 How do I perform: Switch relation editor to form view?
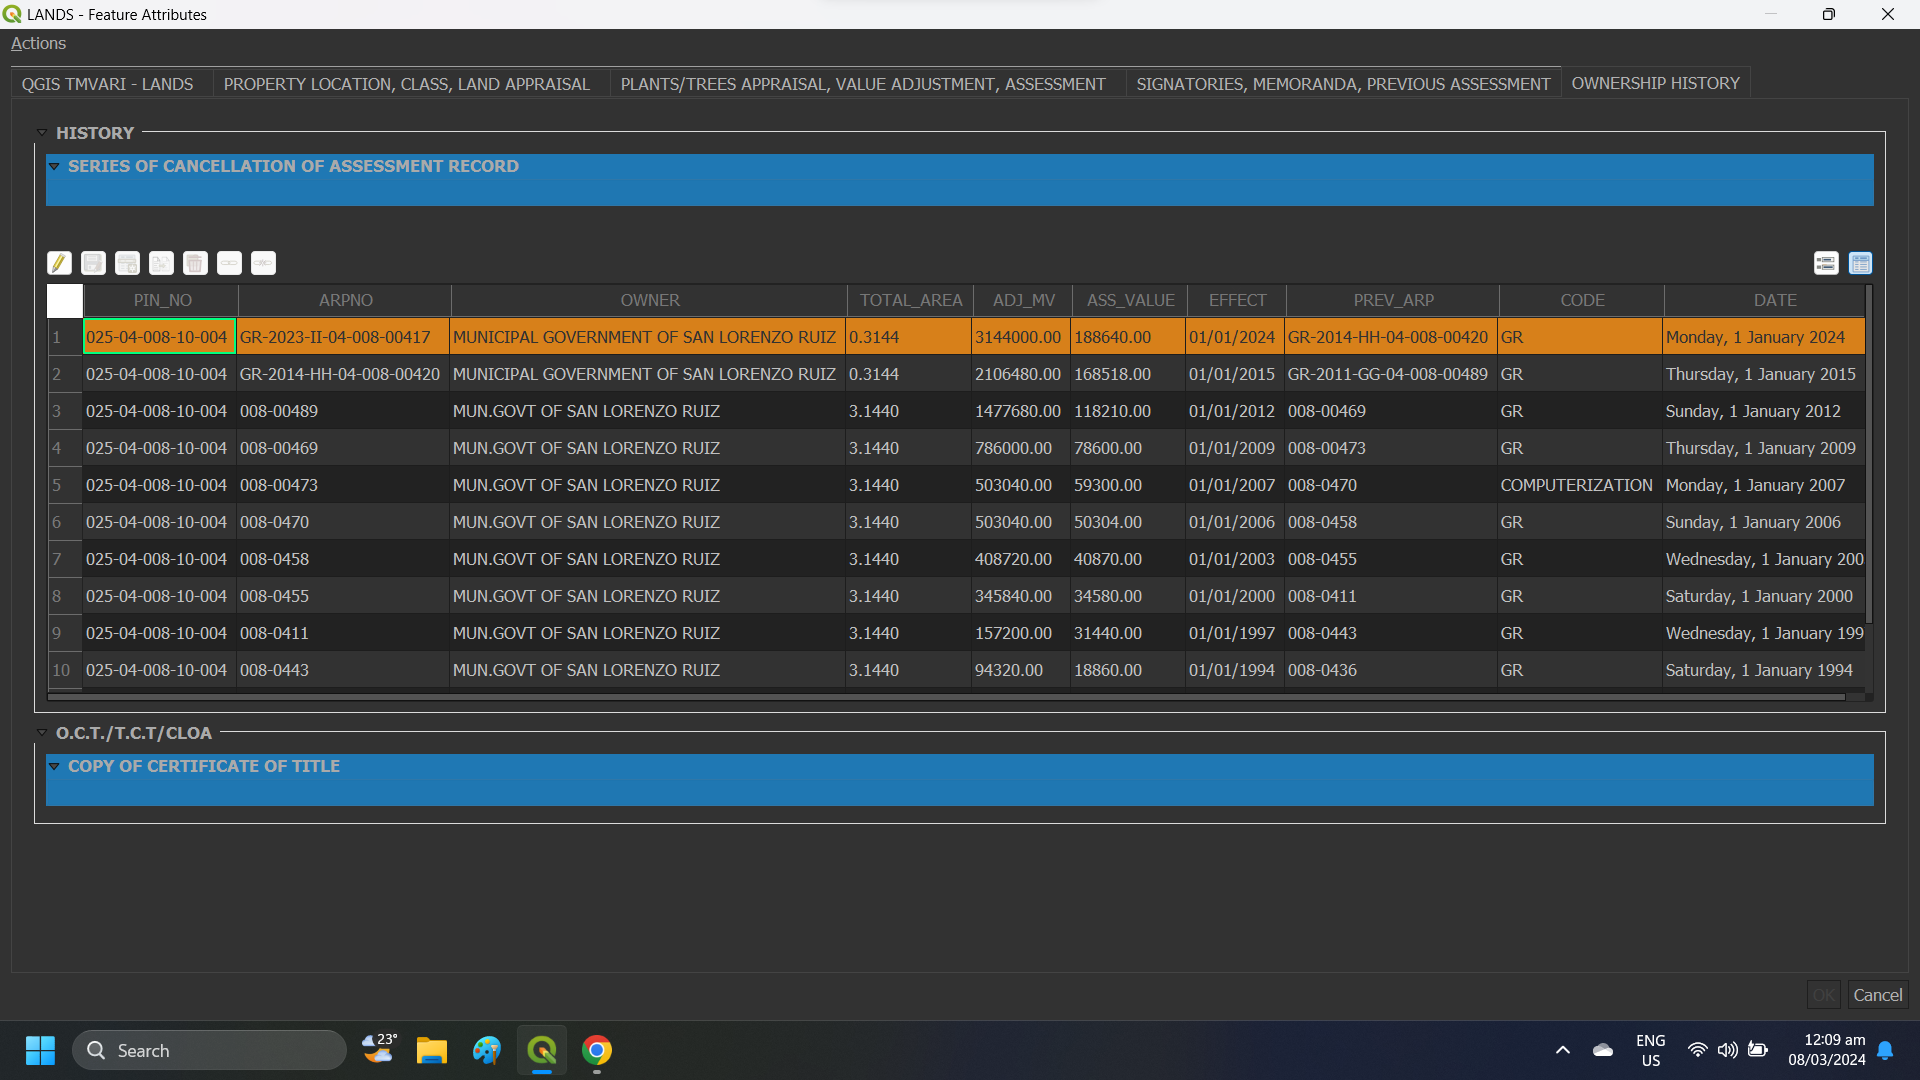[1826, 263]
